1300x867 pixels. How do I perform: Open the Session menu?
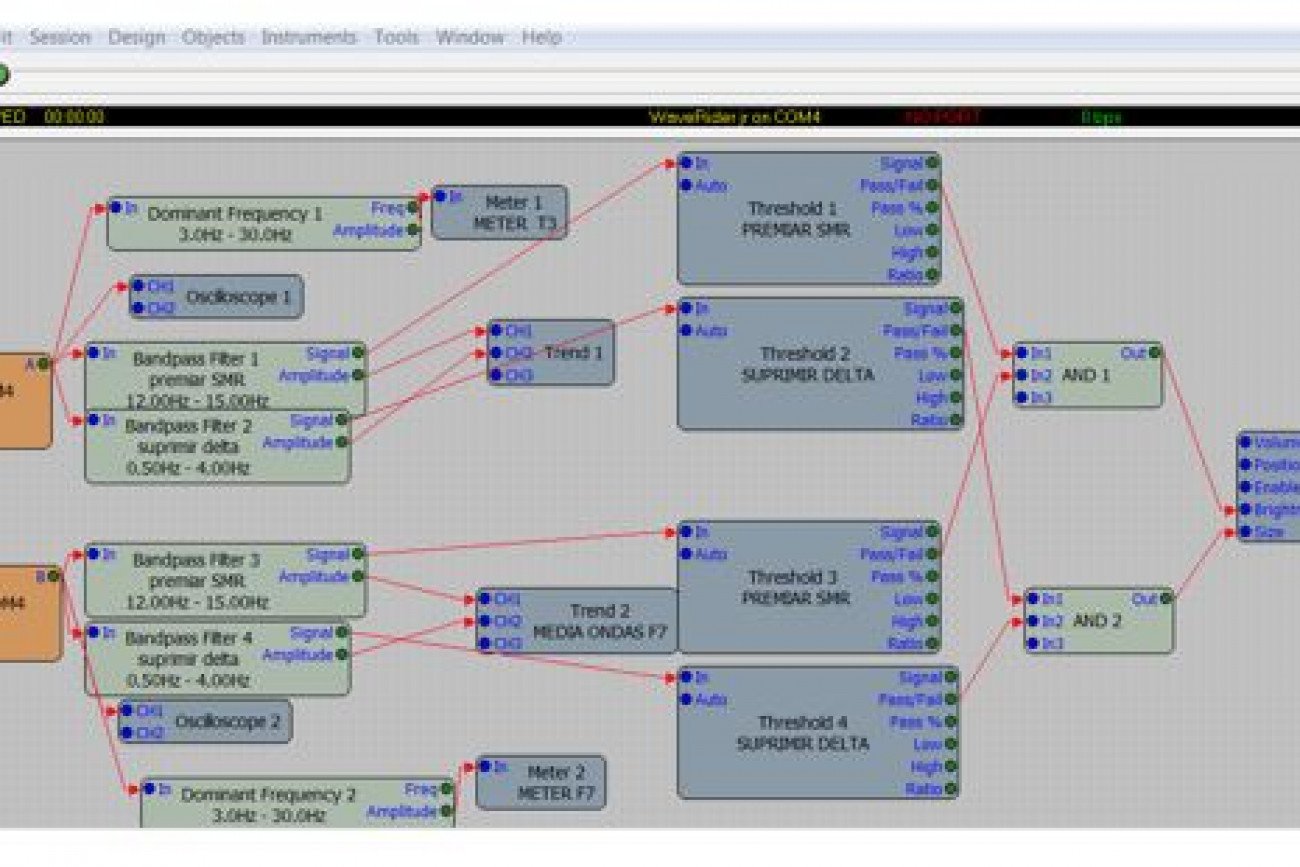(x=59, y=38)
